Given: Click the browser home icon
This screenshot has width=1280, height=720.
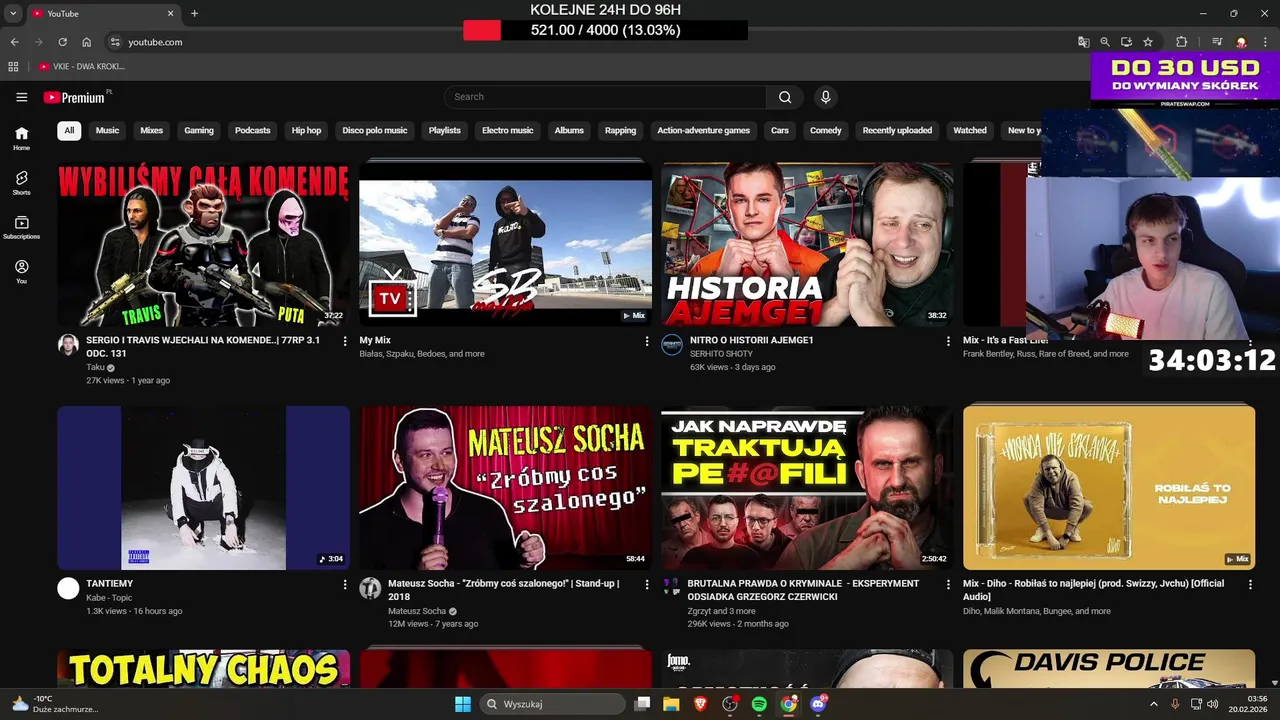Looking at the screenshot, I should (x=87, y=42).
